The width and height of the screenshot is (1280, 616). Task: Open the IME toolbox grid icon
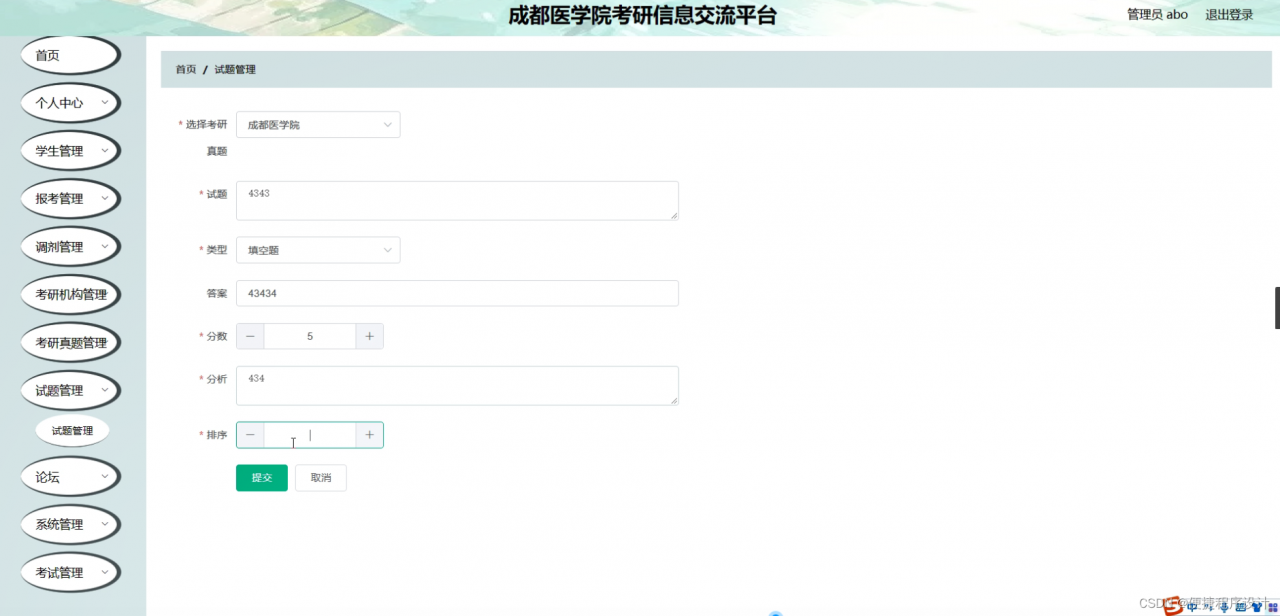1271,607
